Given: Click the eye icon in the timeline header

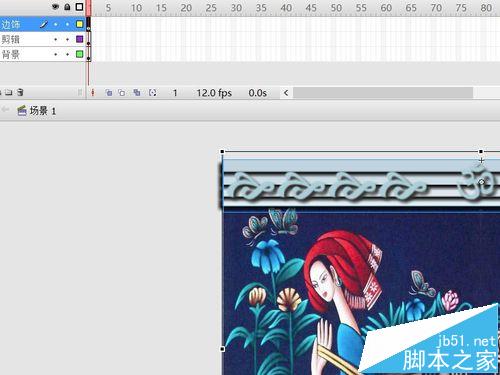Looking at the screenshot, I should [56, 7].
